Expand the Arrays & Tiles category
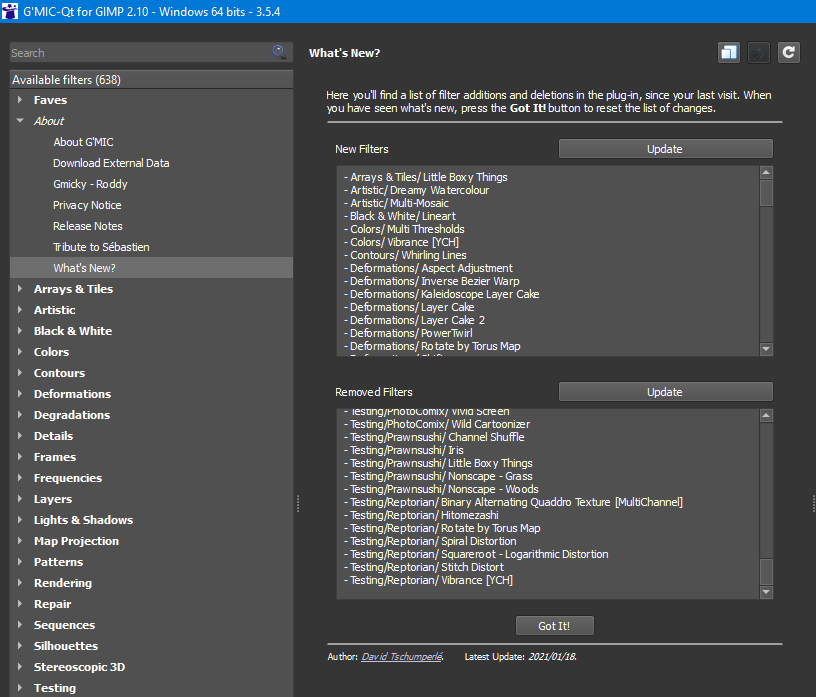816x697 pixels. 20,288
